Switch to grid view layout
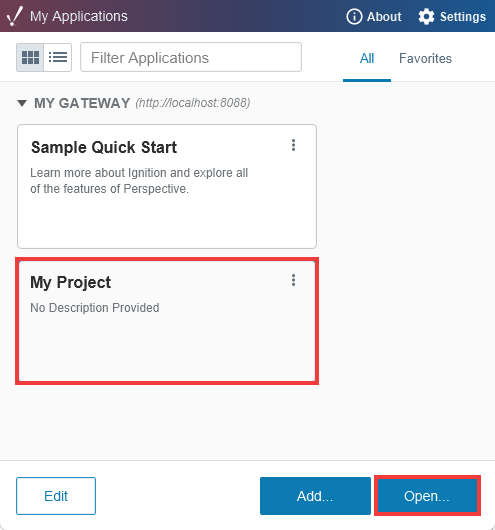 [x=30, y=57]
